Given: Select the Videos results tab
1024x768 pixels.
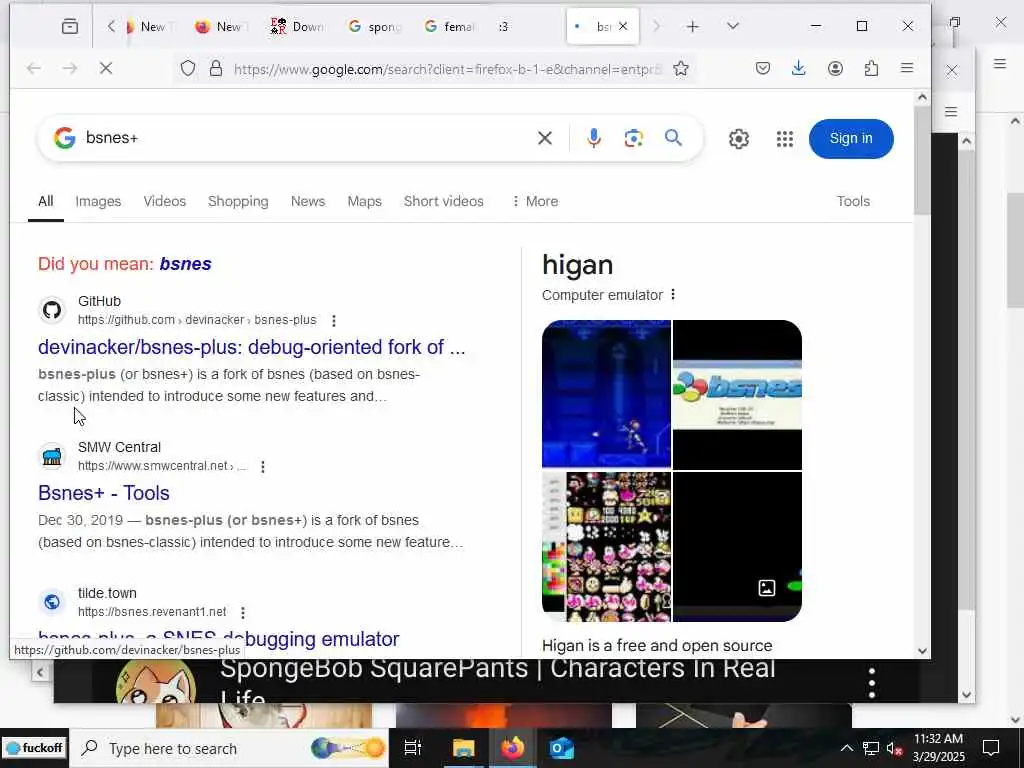Looking at the screenshot, I should click(x=165, y=201).
